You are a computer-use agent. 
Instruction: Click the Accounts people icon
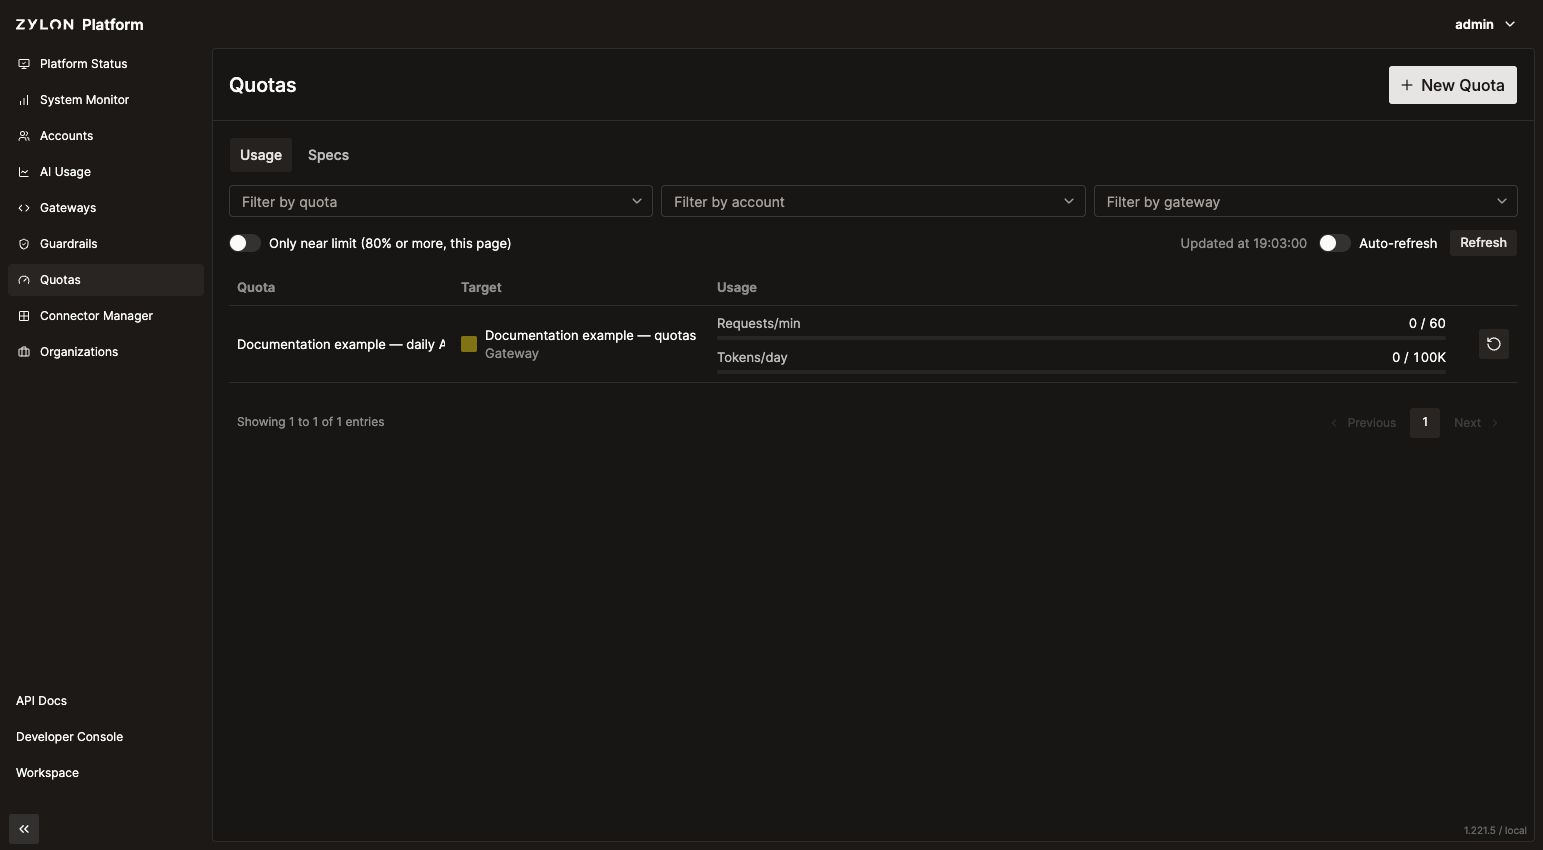click(x=24, y=136)
